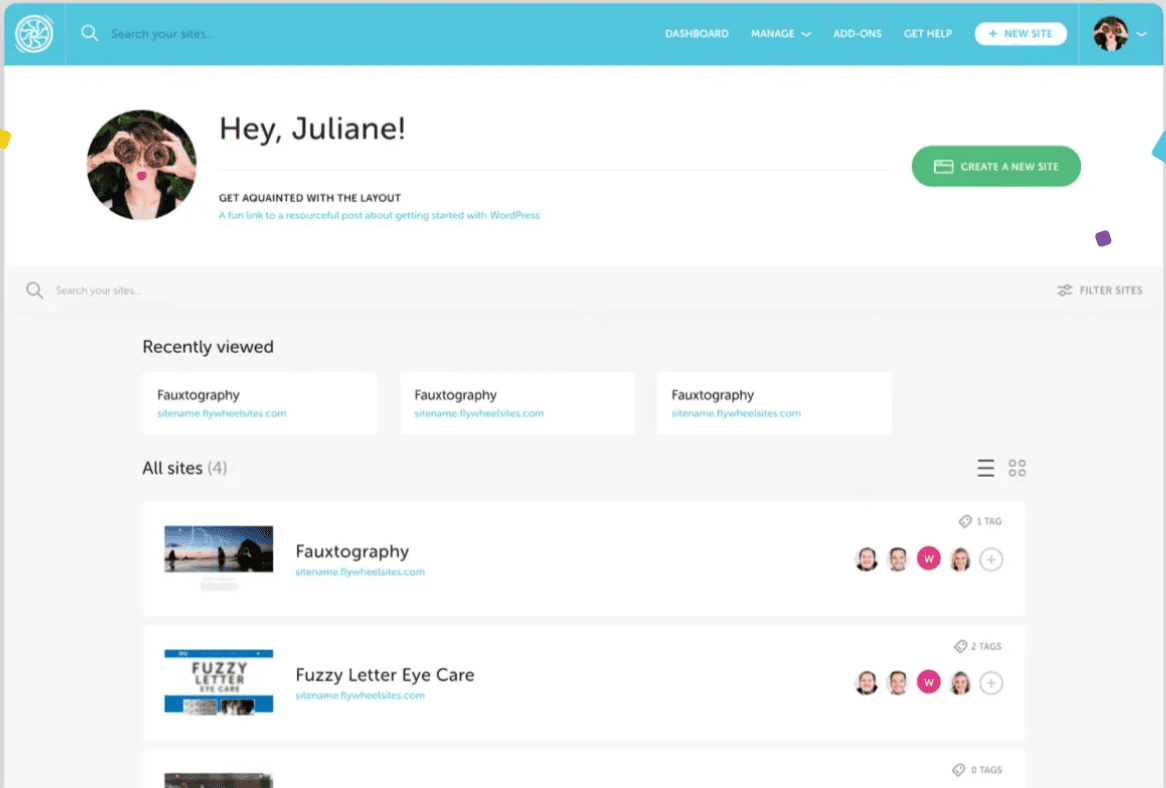
Task: Click the Filter Sites sliders icon
Action: tap(1065, 290)
